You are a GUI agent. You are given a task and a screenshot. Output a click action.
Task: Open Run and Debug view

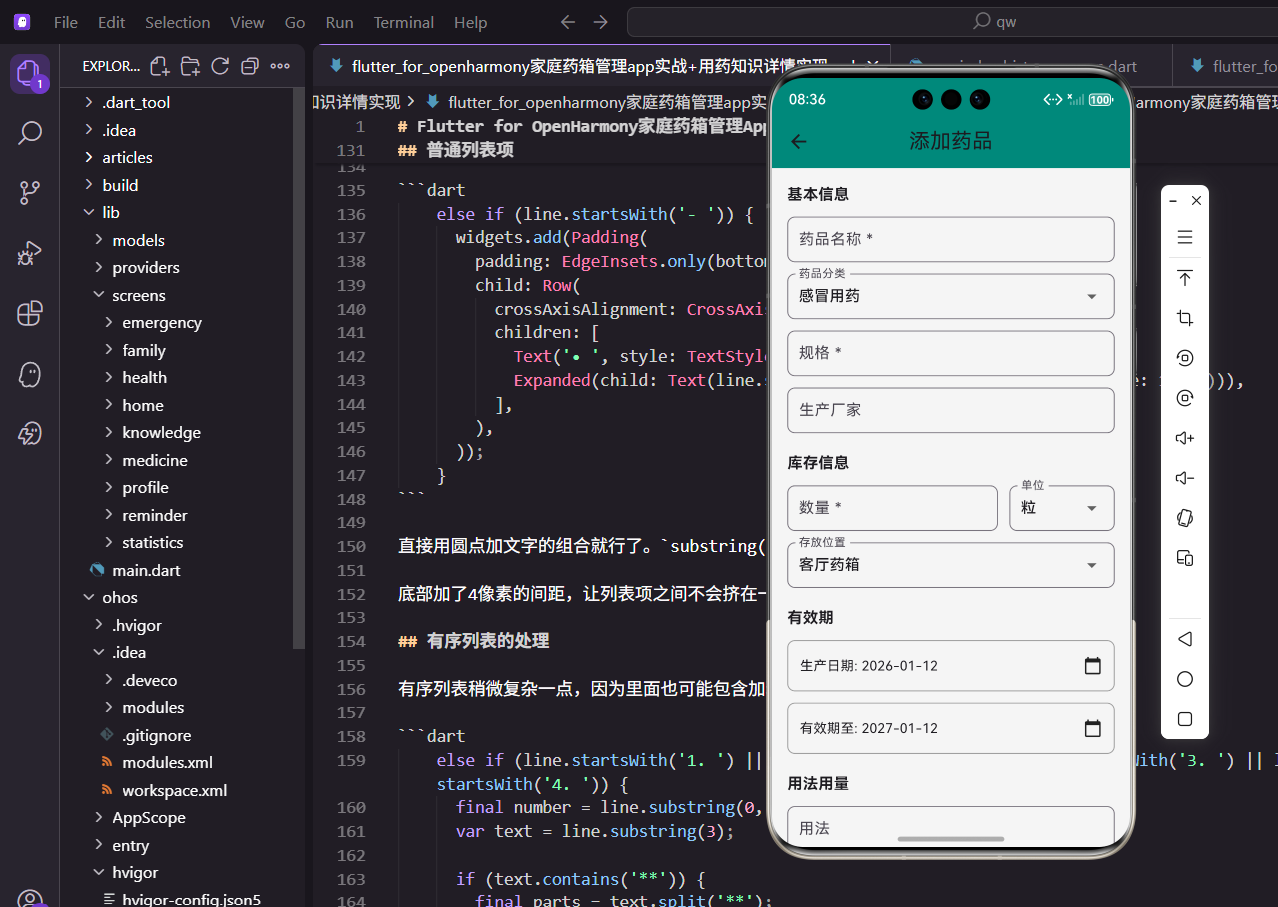tap(29, 253)
